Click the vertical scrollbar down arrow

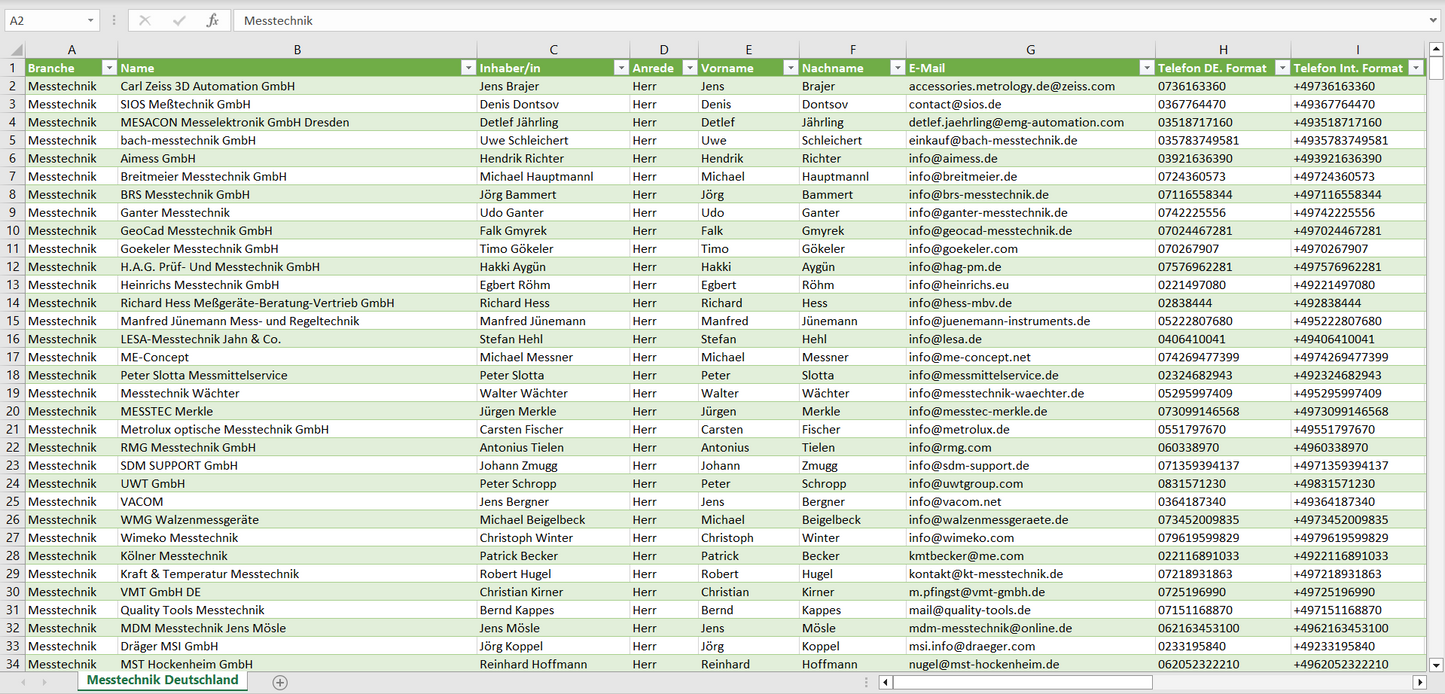(x=1436, y=664)
